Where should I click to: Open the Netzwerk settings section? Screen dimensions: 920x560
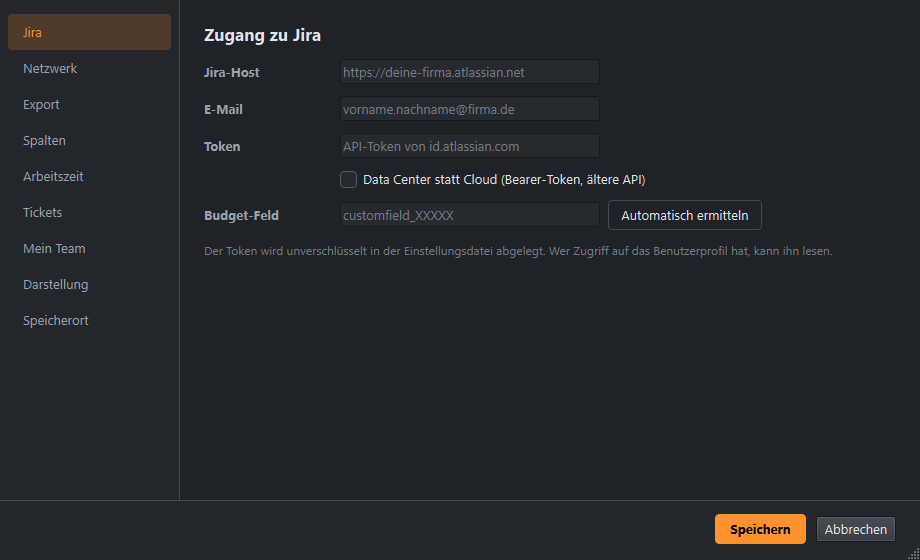[89, 69]
